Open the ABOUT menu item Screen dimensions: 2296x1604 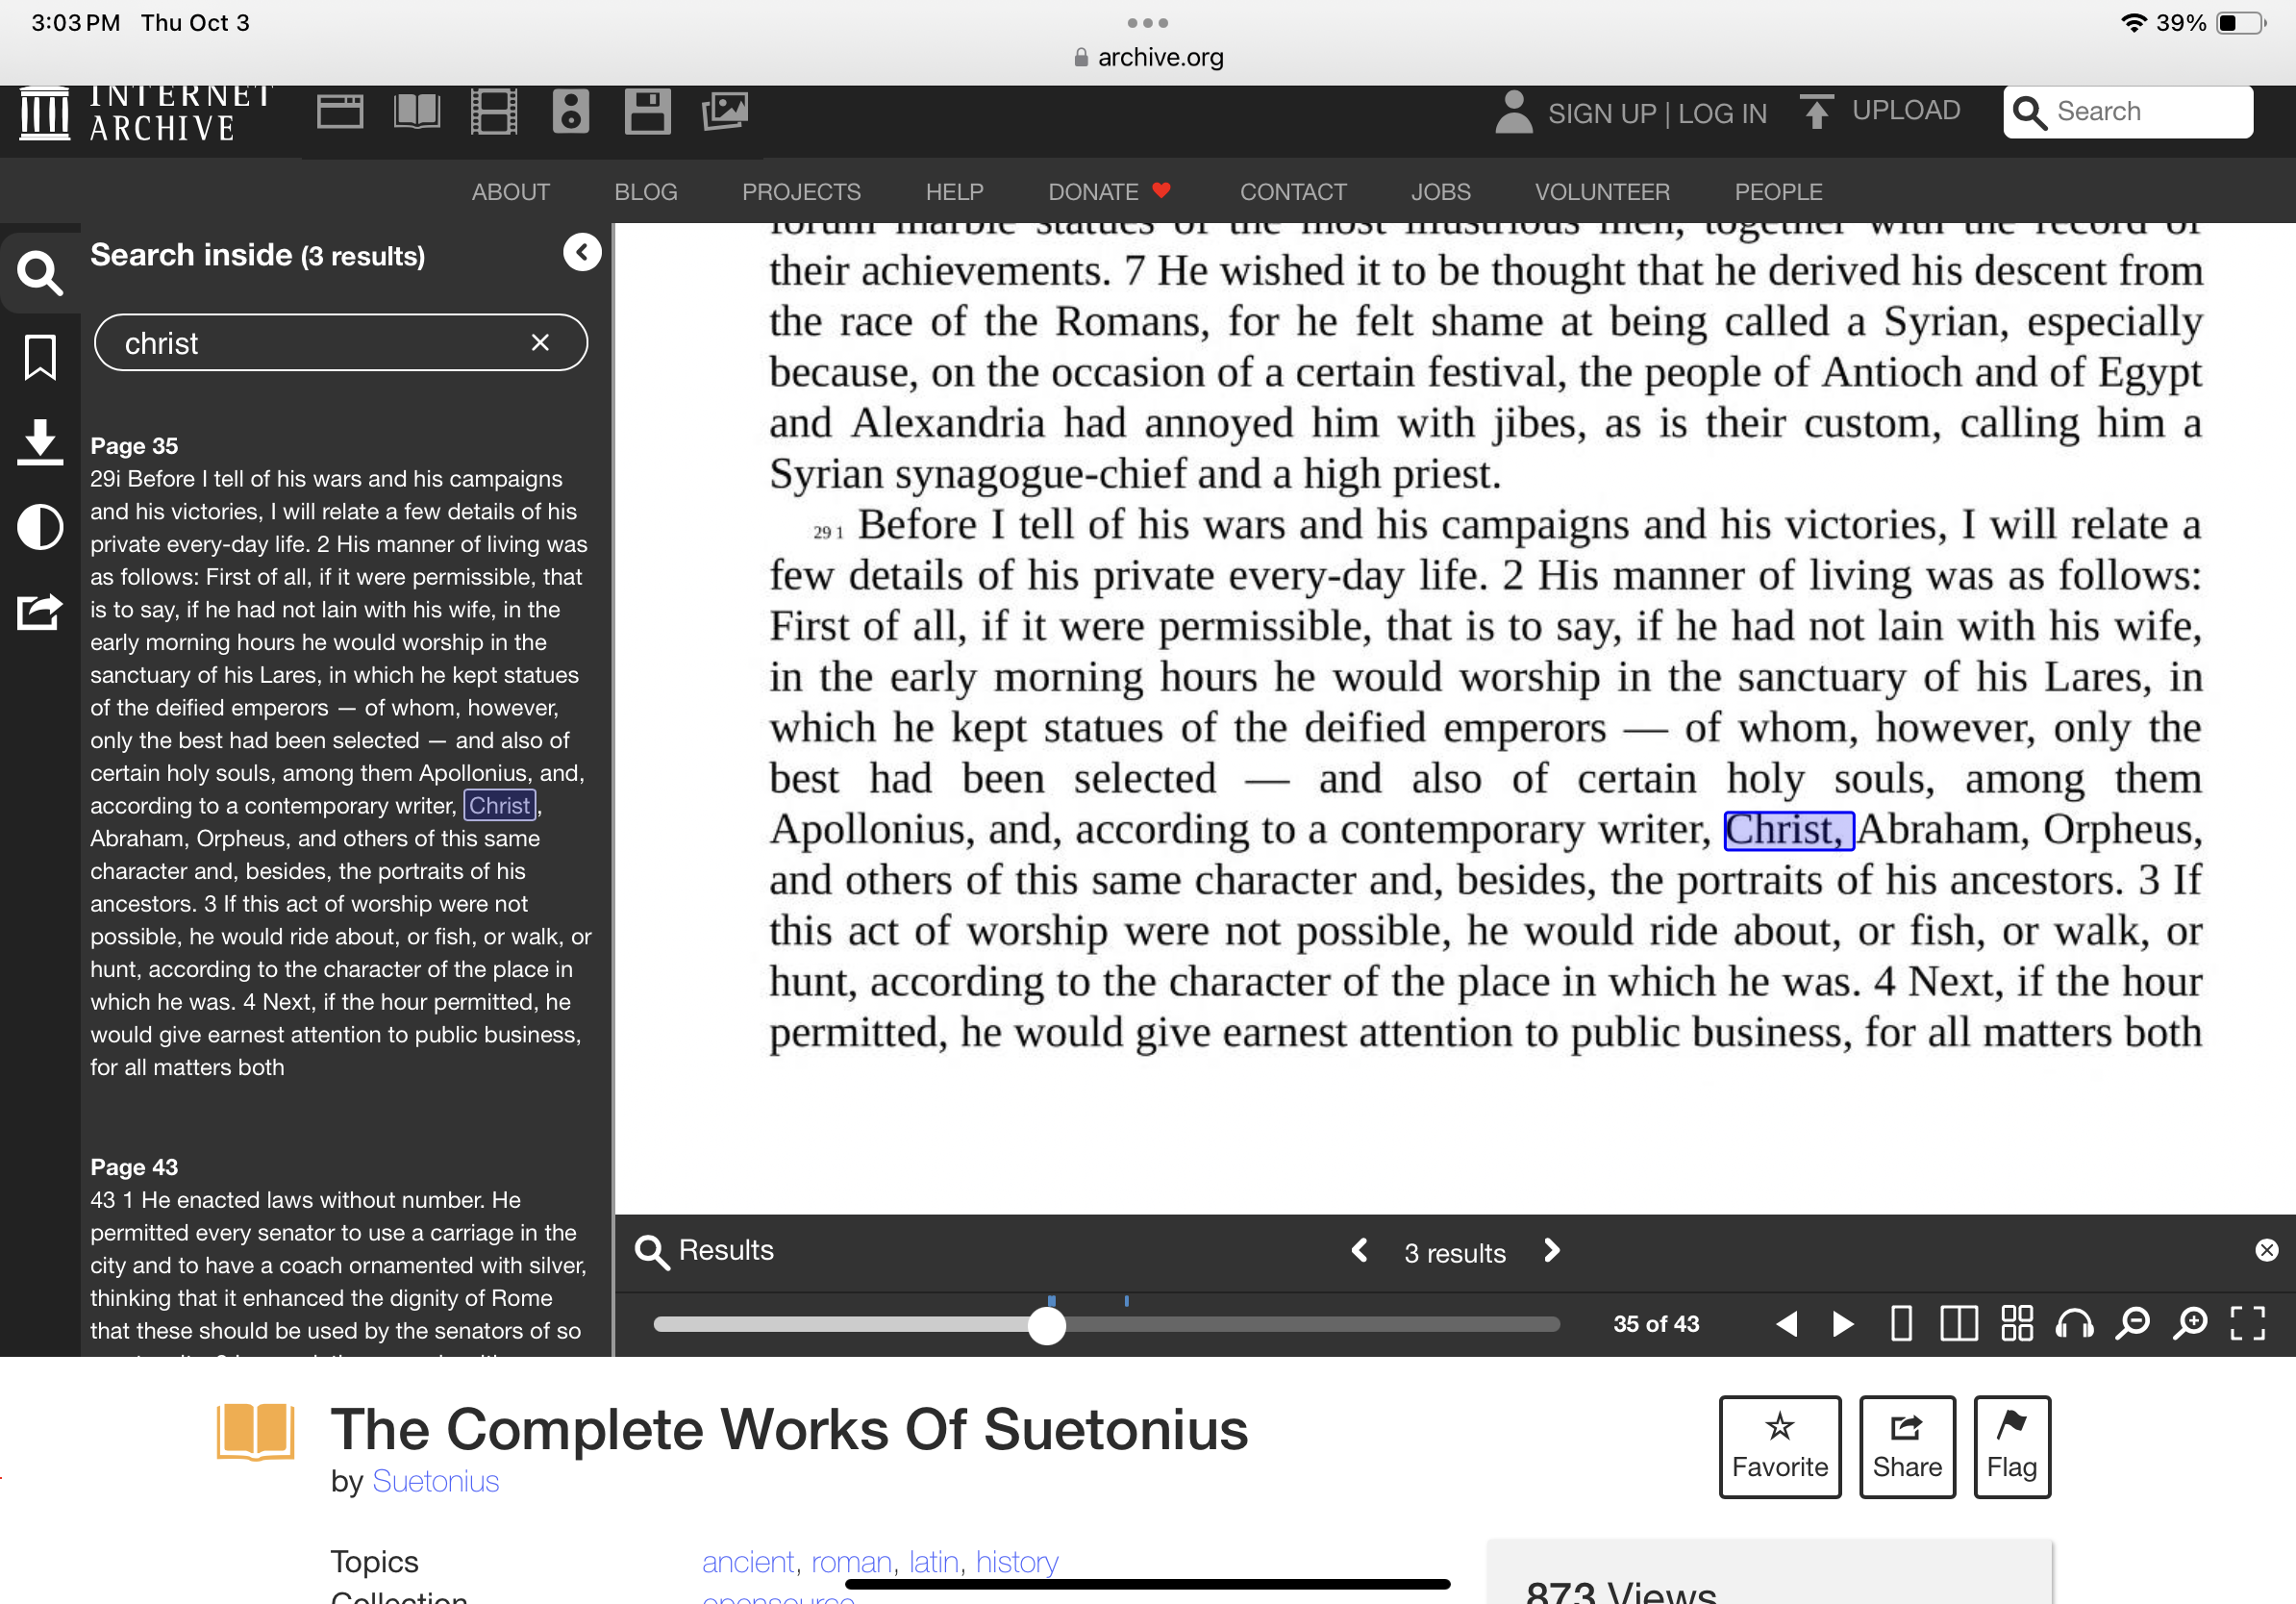[x=510, y=192]
